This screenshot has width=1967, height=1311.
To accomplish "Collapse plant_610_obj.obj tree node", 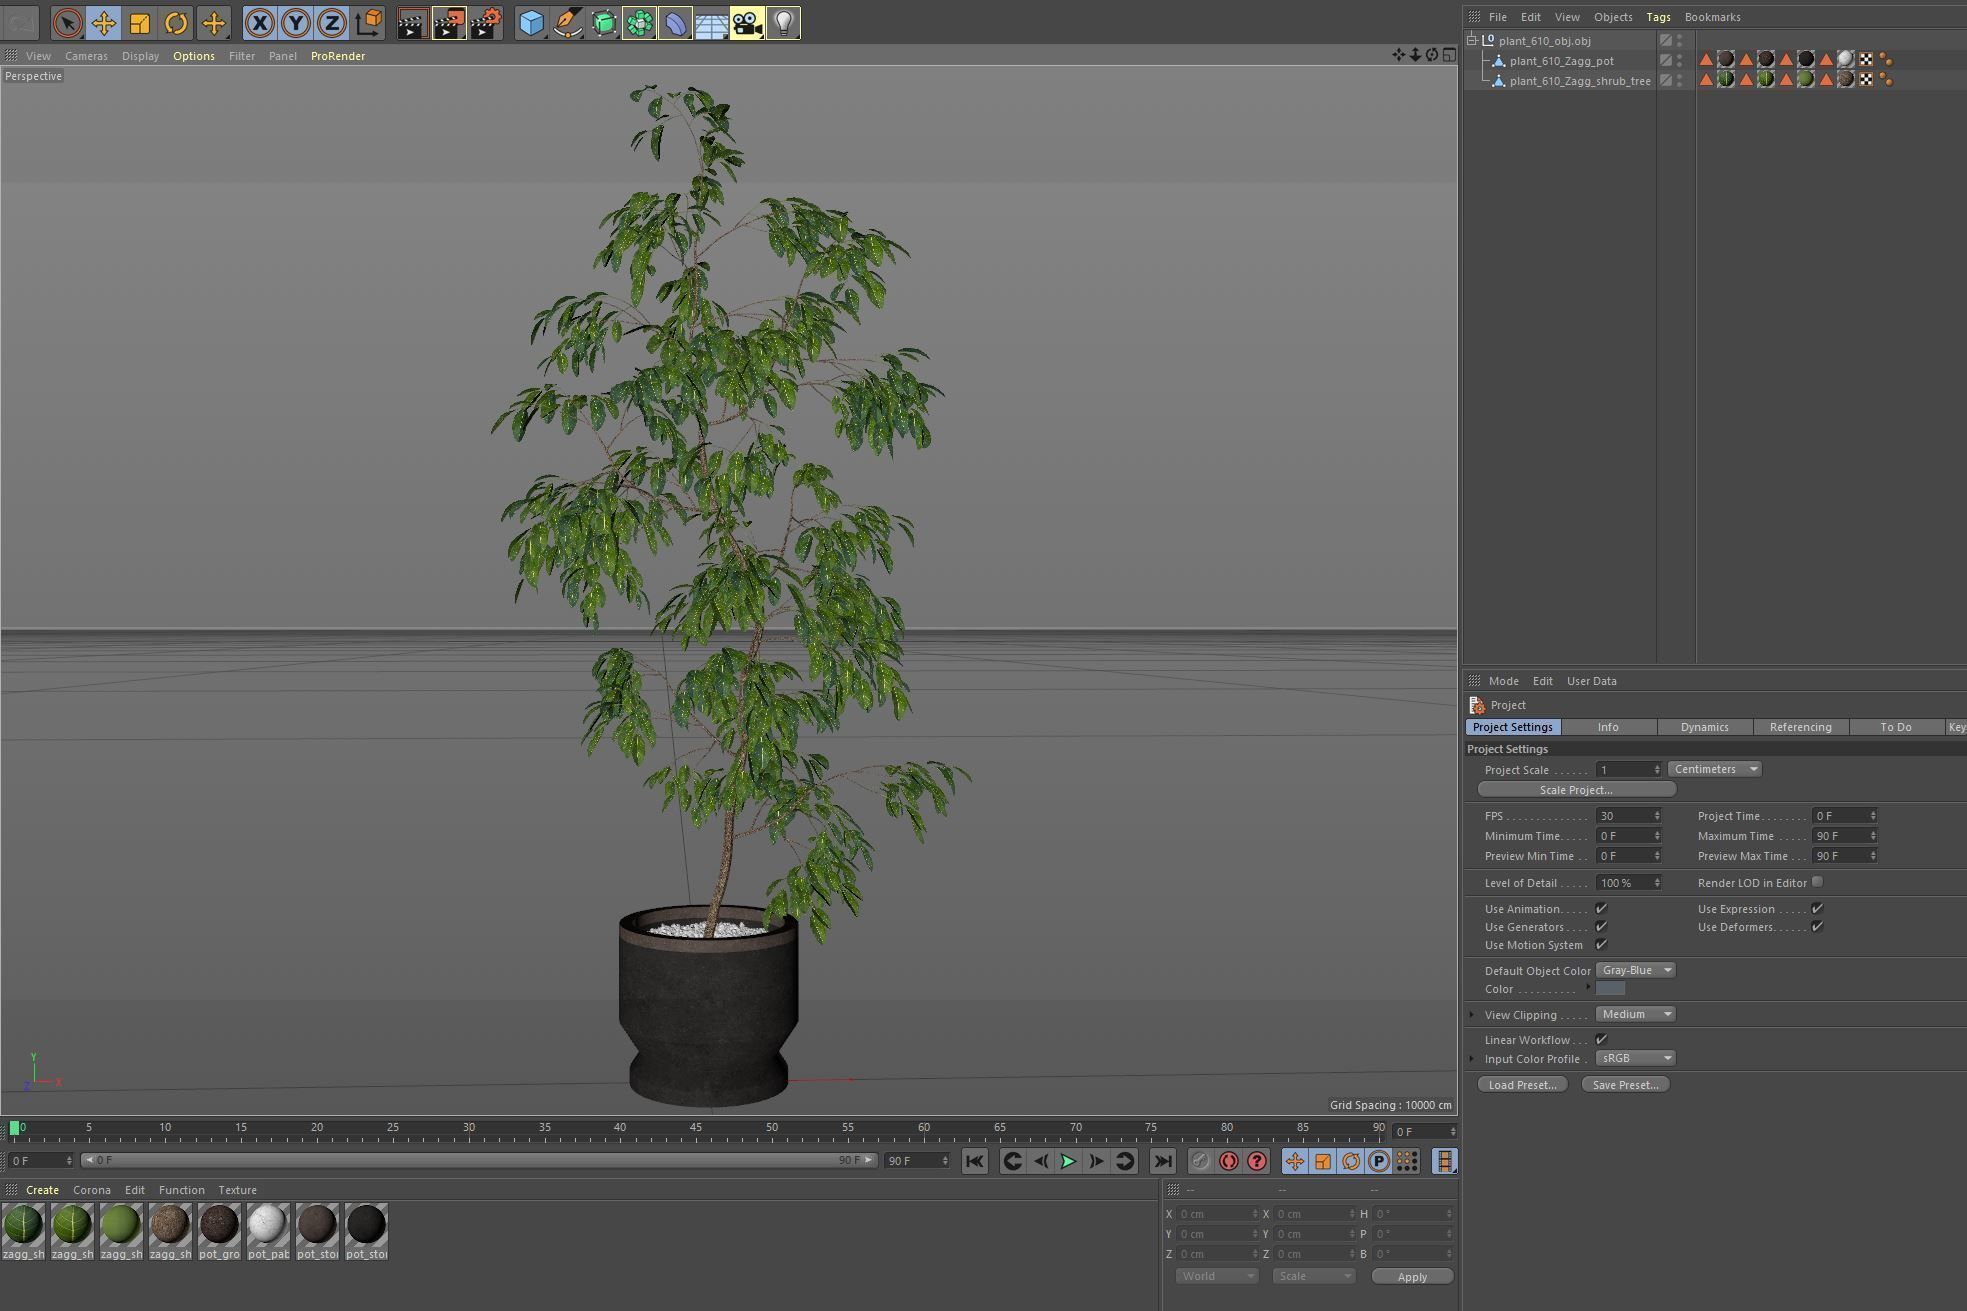I will click(x=1472, y=41).
